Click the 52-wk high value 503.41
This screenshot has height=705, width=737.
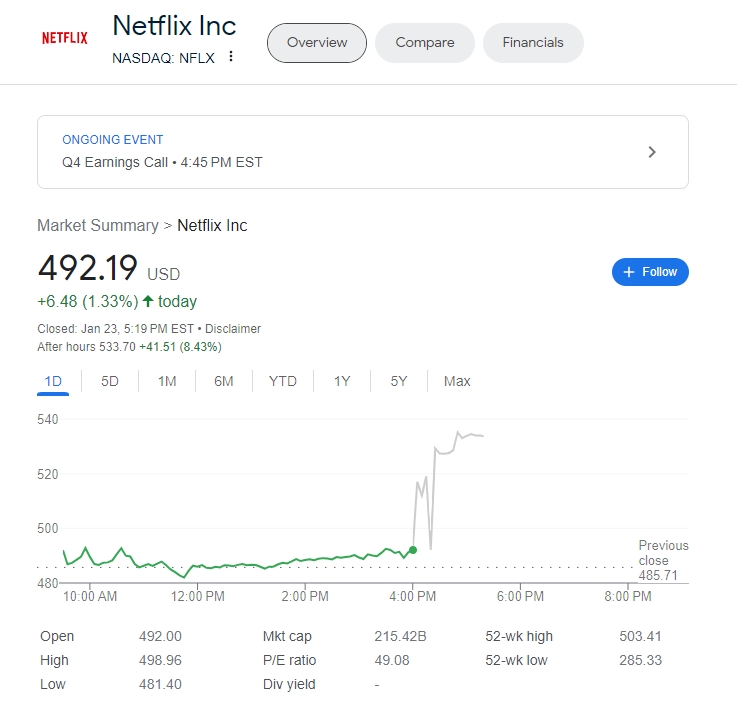[x=640, y=636]
